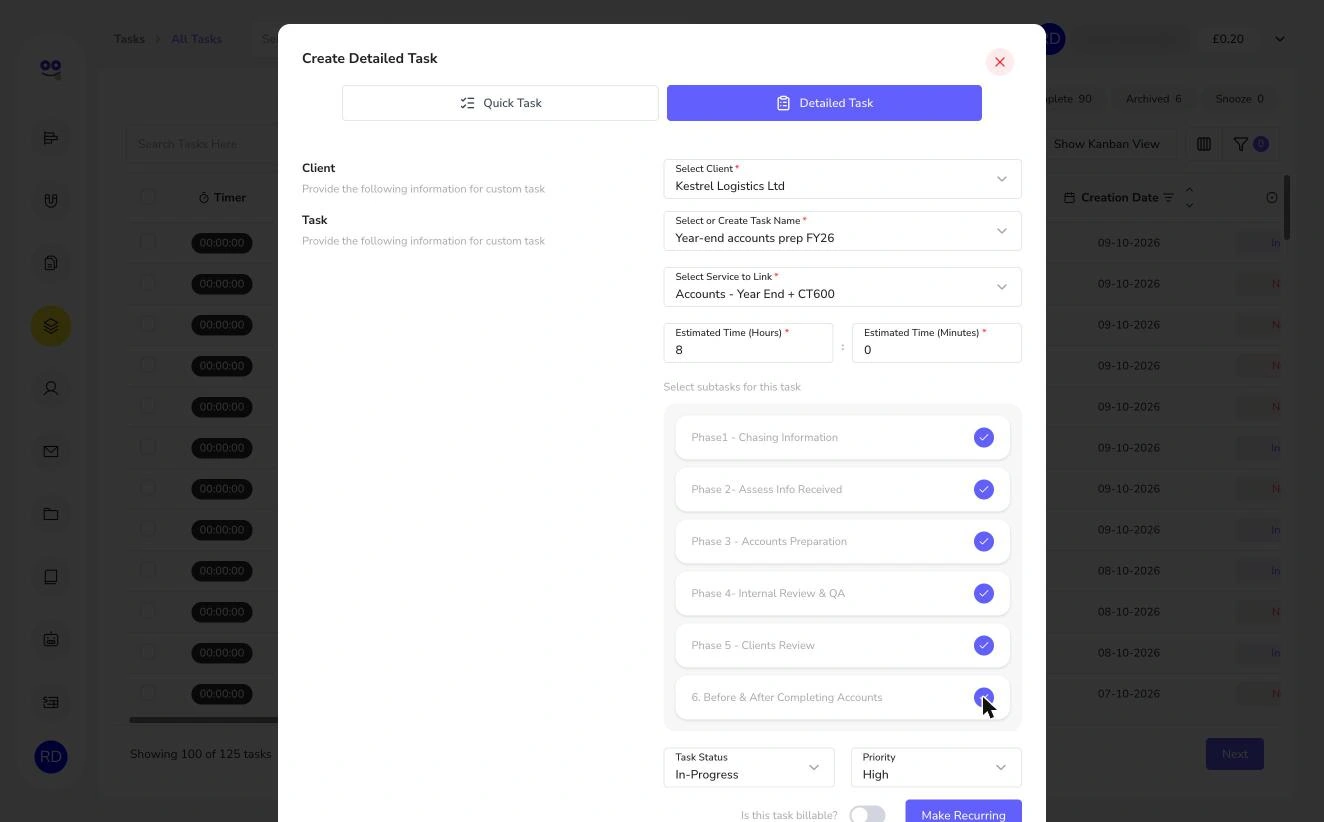Open the user profile icon in sidebar
The width and height of the screenshot is (1324, 822).
(51, 388)
